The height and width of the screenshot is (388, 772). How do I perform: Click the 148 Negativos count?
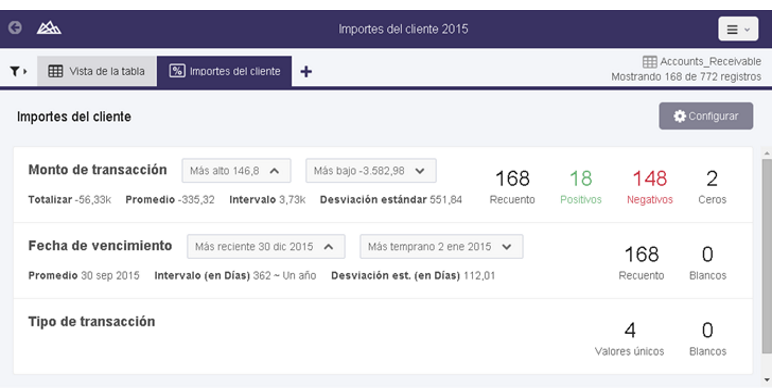point(650,186)
